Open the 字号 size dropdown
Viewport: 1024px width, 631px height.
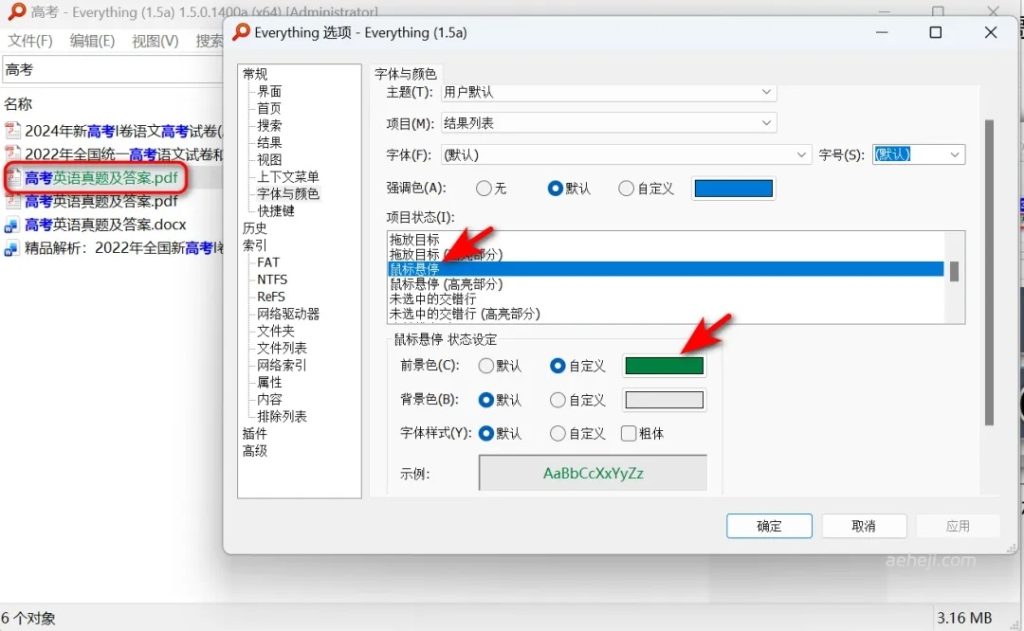(x=955, y=155)
